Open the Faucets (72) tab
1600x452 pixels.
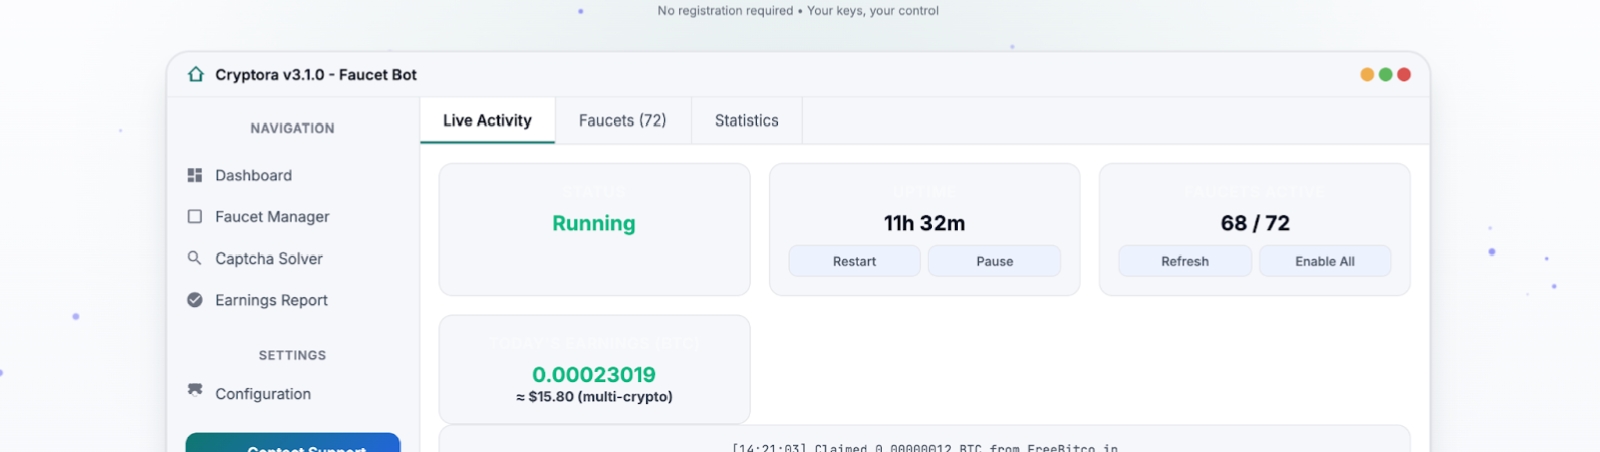point(622,121)
